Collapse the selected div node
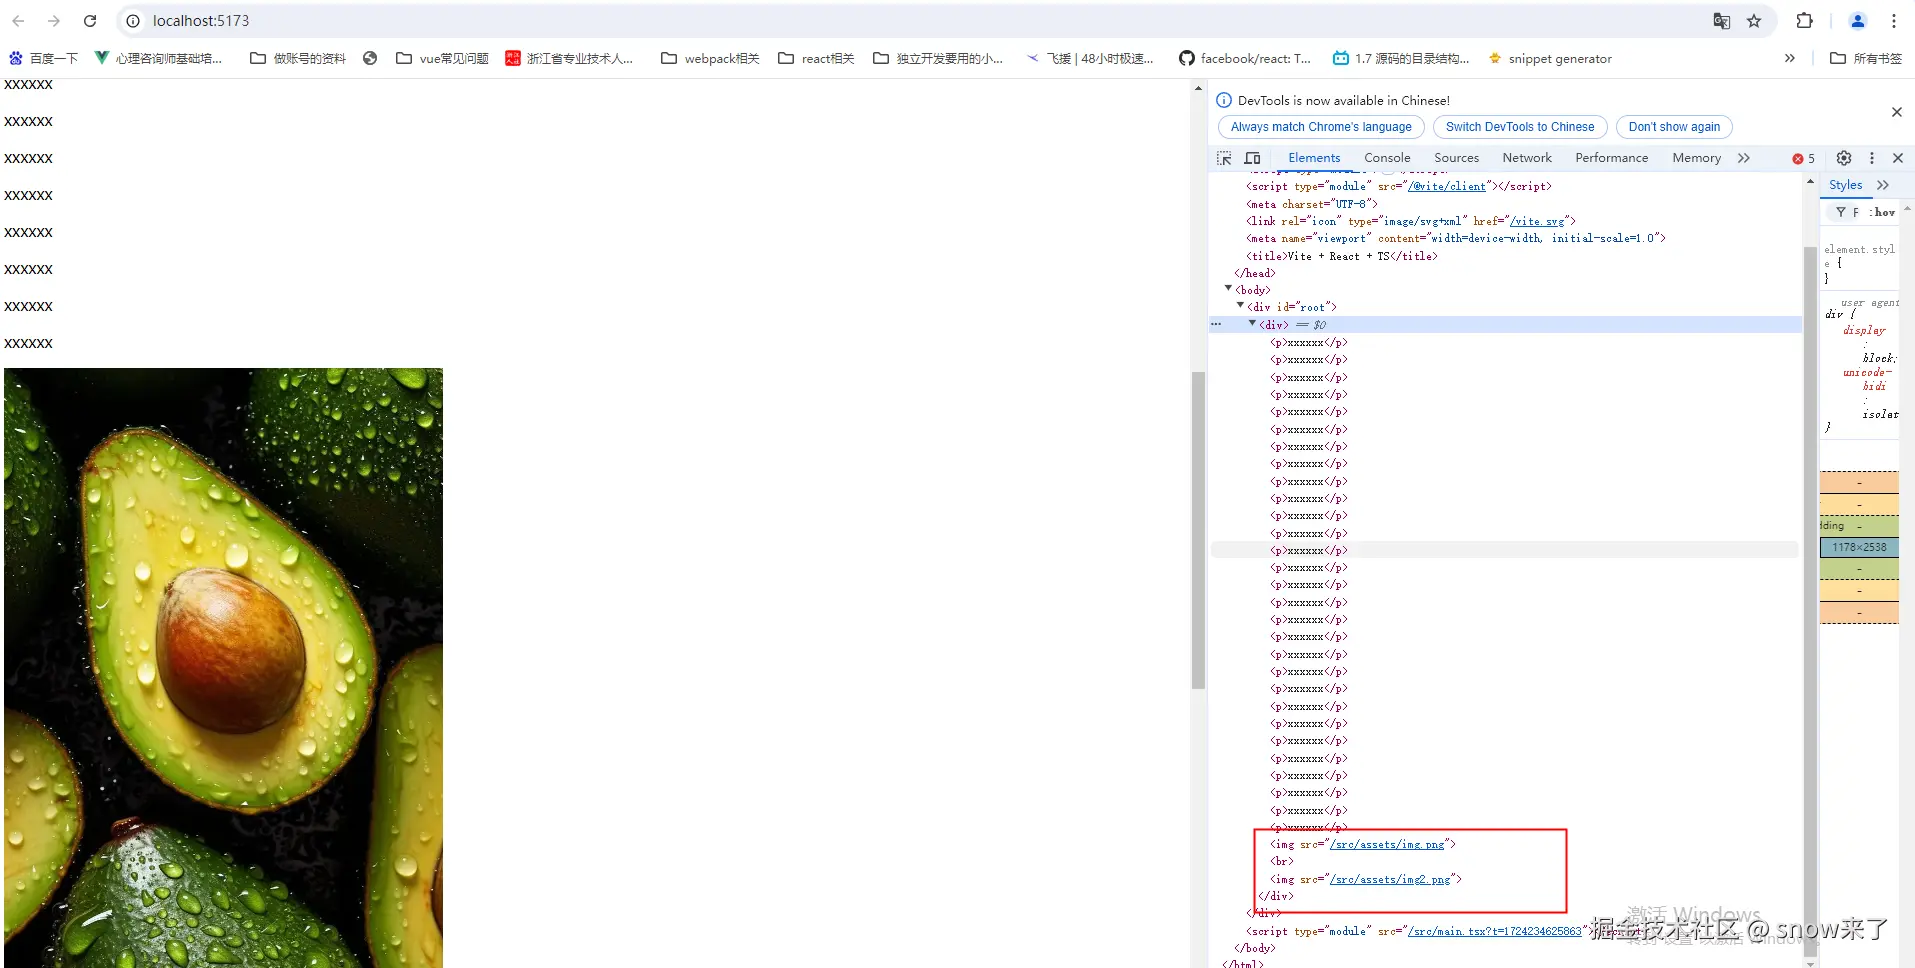 pos(1252,324)
